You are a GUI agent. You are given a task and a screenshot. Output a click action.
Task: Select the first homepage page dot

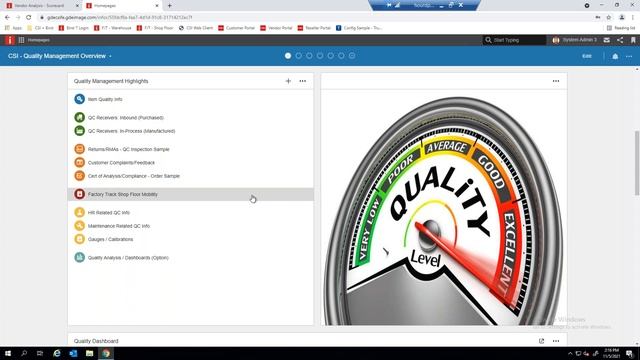point(288,56)
